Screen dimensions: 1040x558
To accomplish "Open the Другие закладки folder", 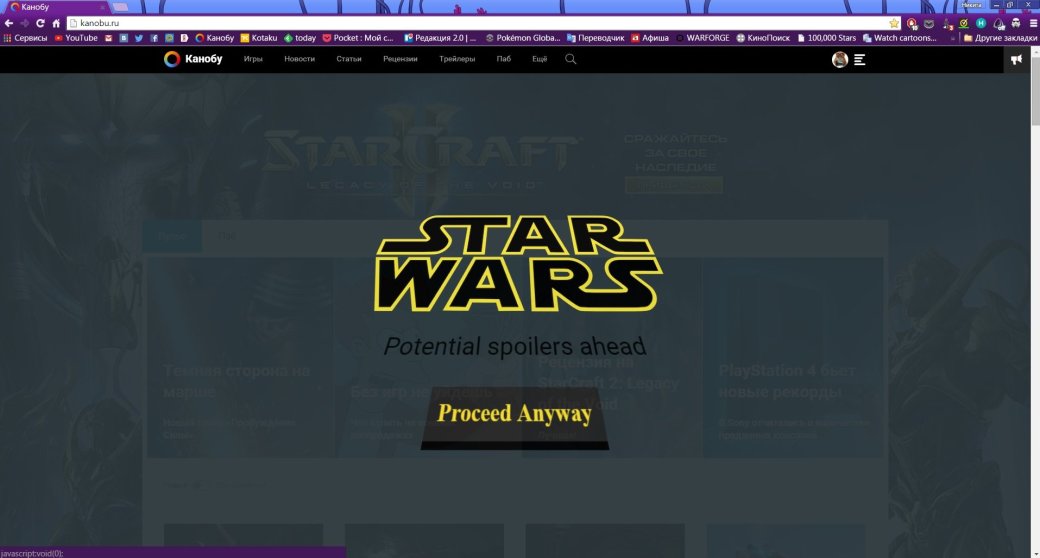I will tap(1000, 38).
